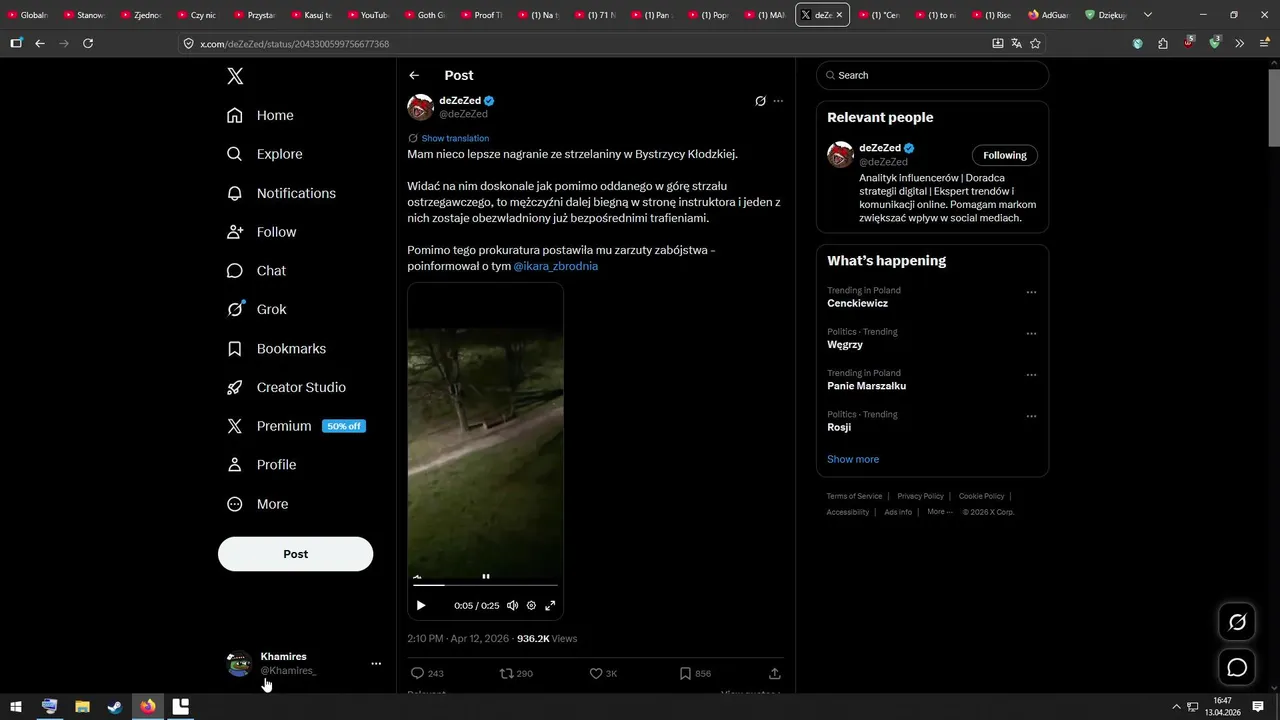Open Home from the sidebar
1280x720 pixels.
tap(260, 115)
